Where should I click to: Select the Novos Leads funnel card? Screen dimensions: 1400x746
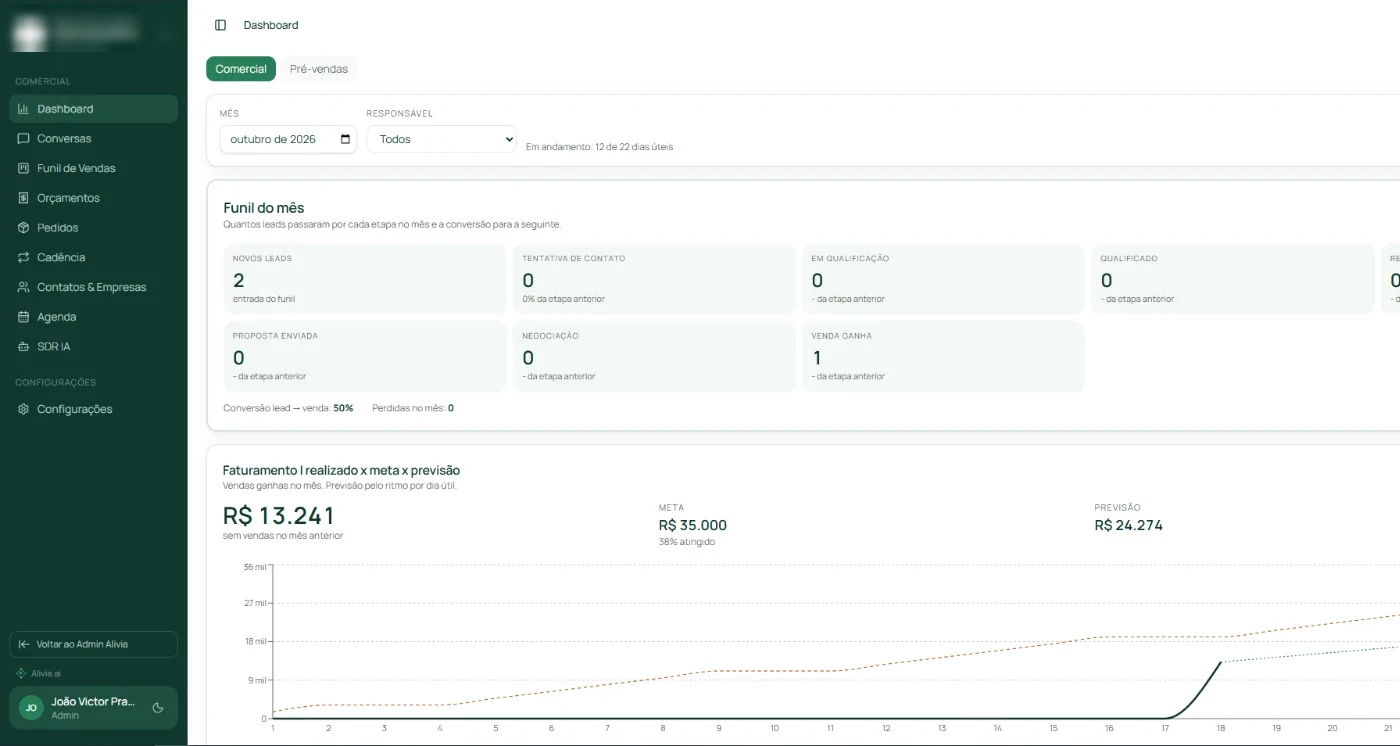click(365, 279)
